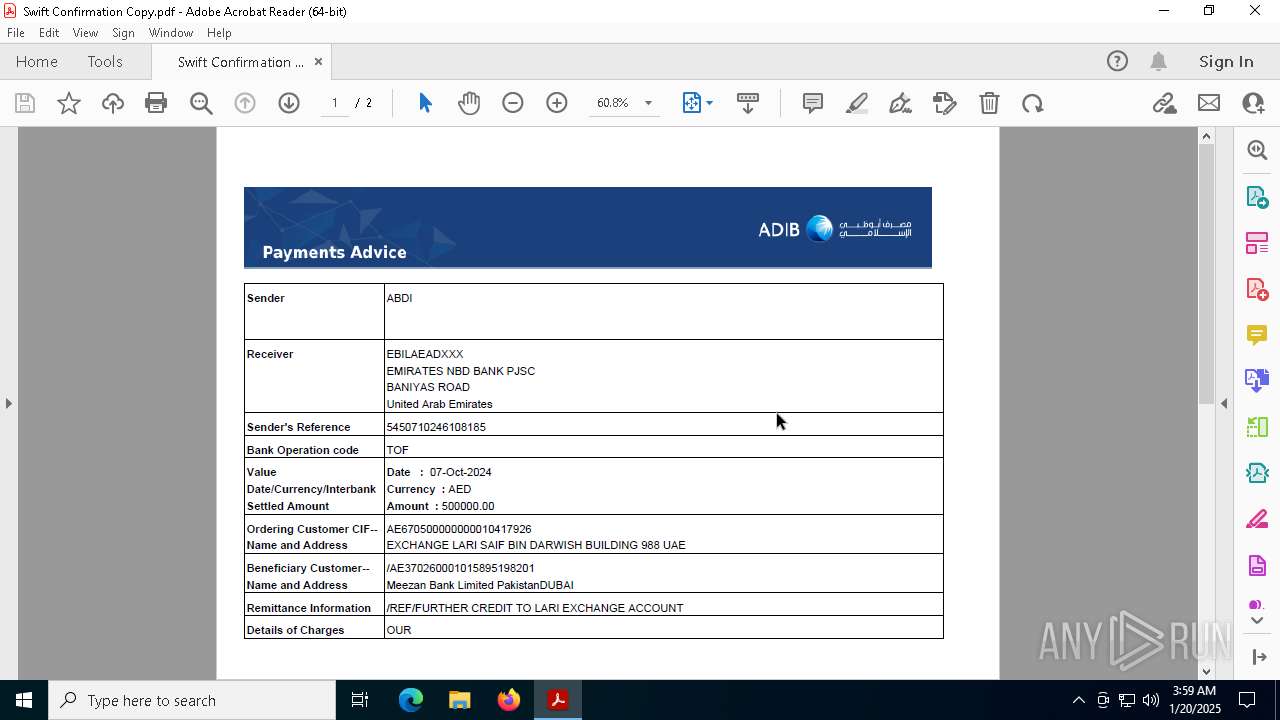Rotate the page with circular arrow icon

[x=1033, y=103]
